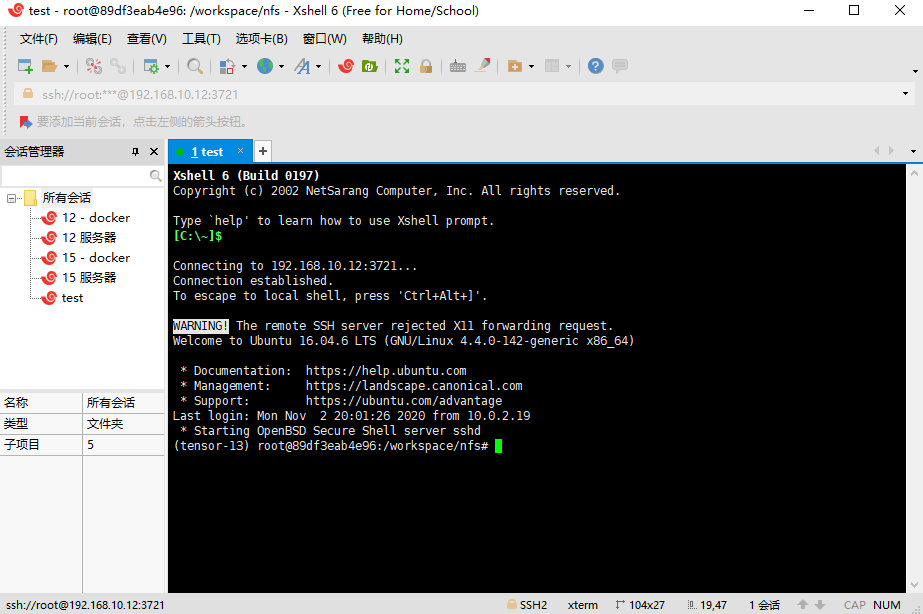The image size is (923, 614).
Task: Open the 帮助(H) menu
Action: tap(382, 39)
